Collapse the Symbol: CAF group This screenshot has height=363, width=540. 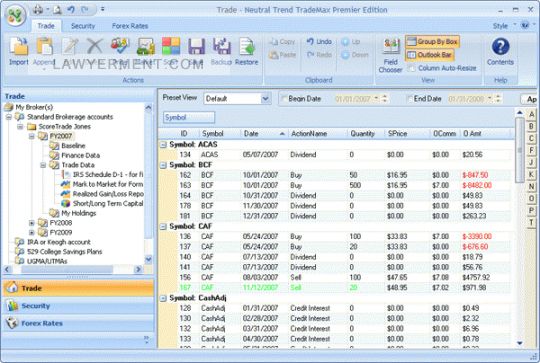(x=163, y=227)
